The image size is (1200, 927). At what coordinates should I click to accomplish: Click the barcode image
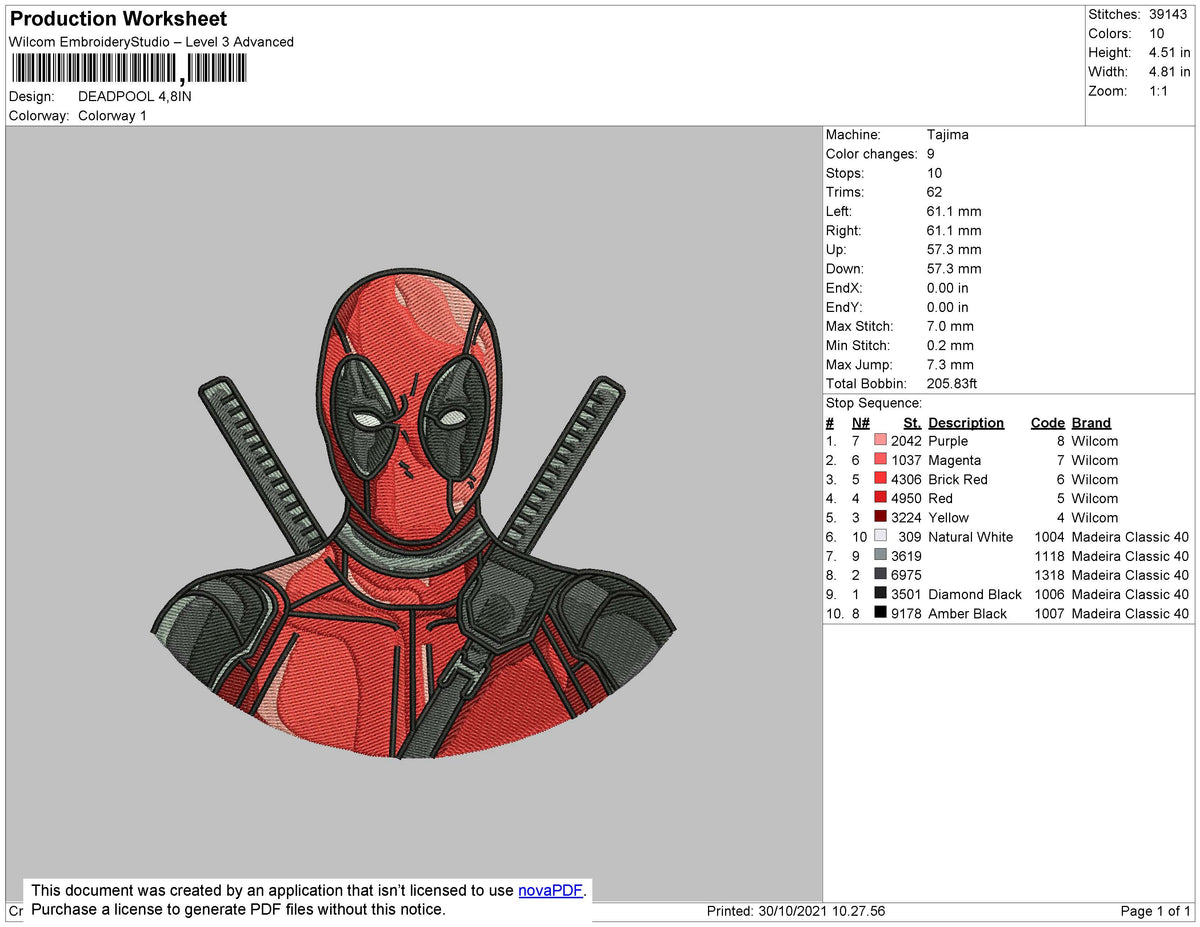tap(130, 68)
